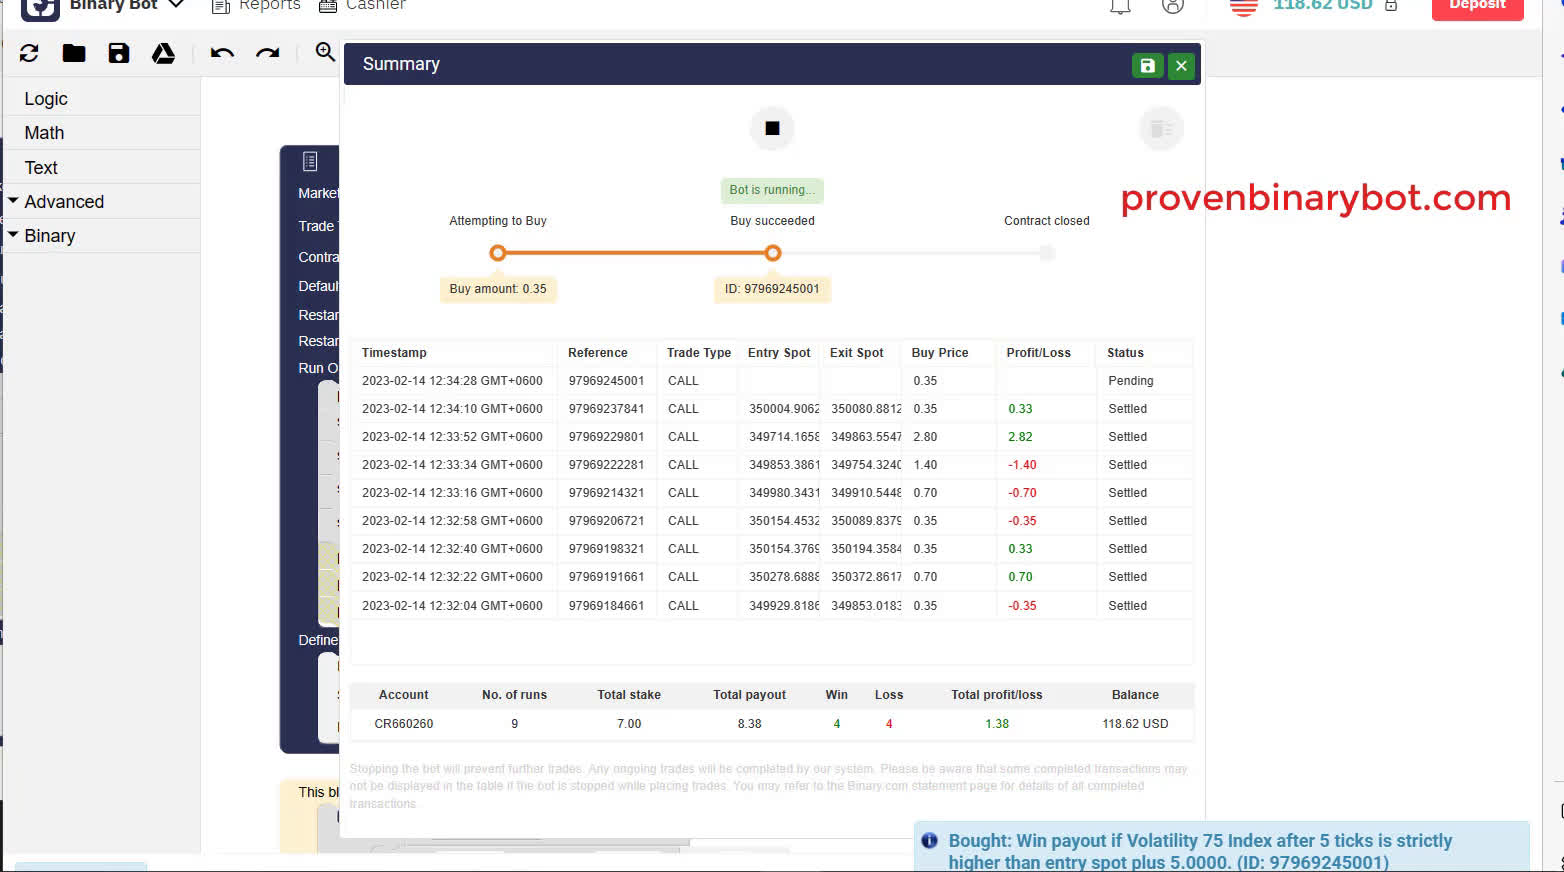Select the Reset workspace icon
The width and height of the screenshot is (1564, 872).
tap(28, 53)
